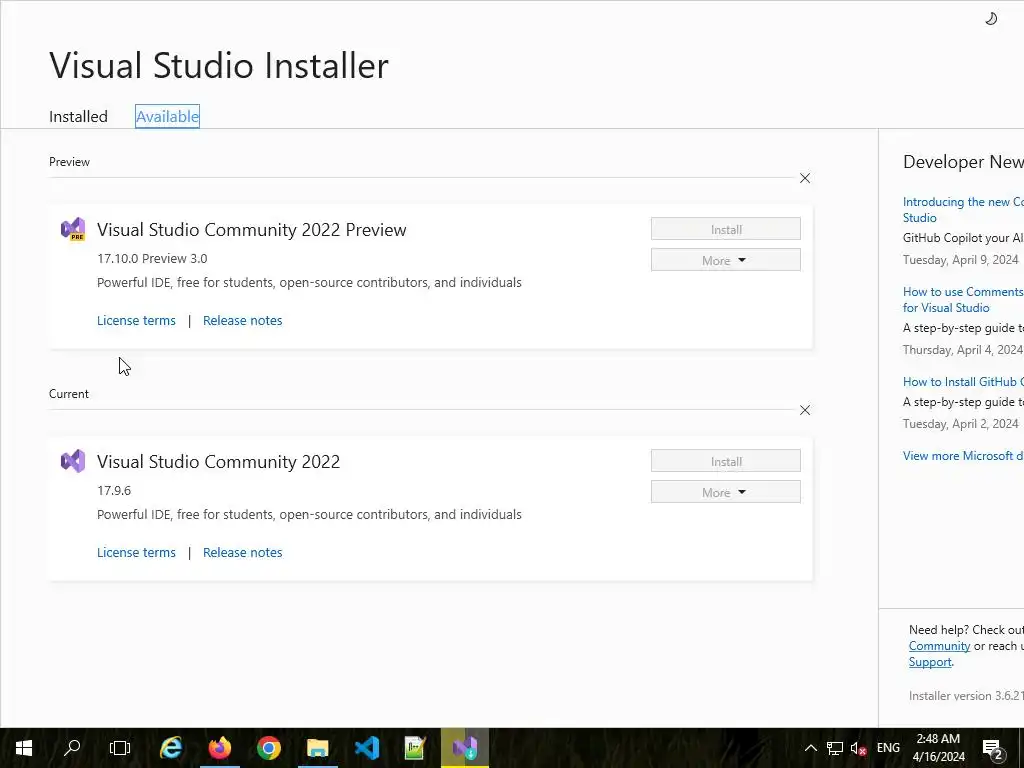Open Task View on taskbar
This screenshot has height=768, width=1024.
tap(120, 748)
